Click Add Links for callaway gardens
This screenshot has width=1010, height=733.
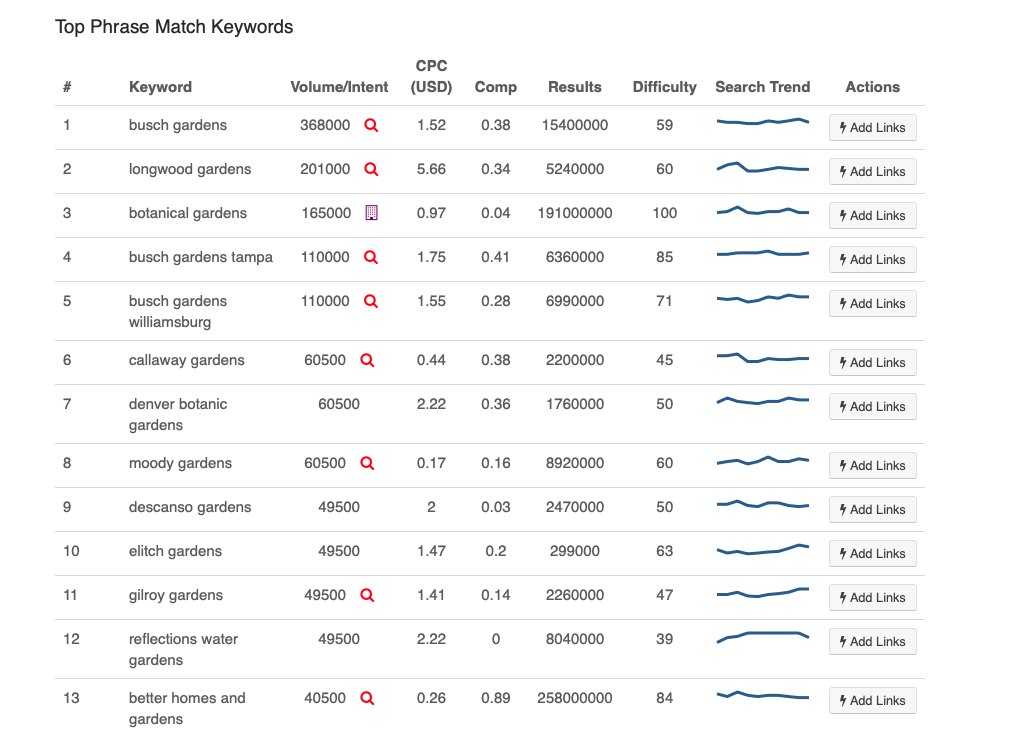873,363
